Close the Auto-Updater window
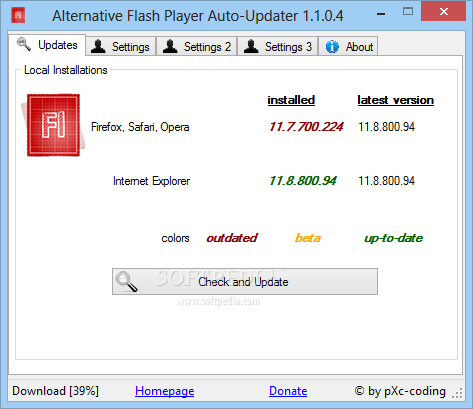 click(x=444, y=11)
